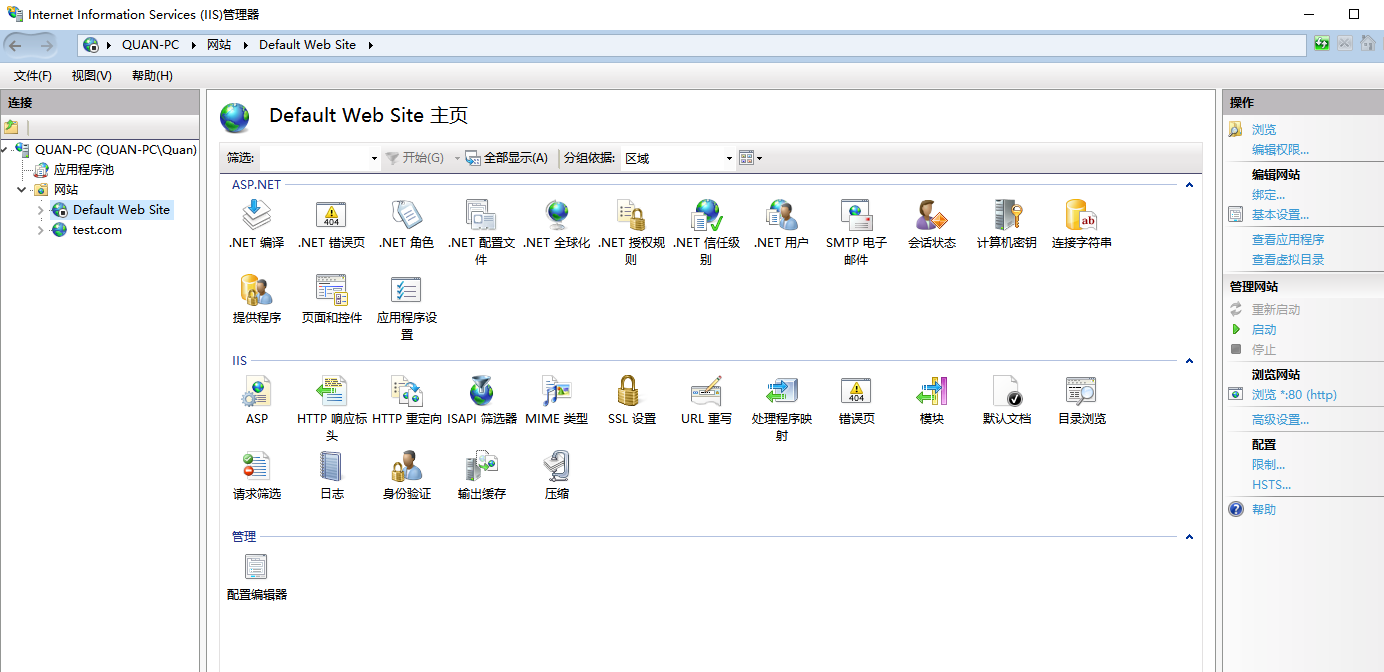Open the MIME 类型 icon
The width and height of the screenshot is (1384, 672).
click(556, 392)
